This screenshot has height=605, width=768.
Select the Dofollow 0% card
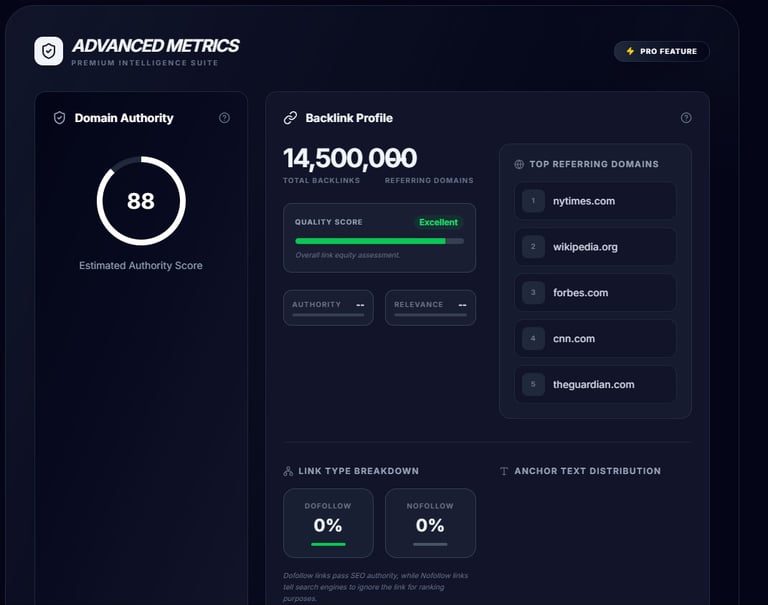pyautogui.click(x=328, y=523)
